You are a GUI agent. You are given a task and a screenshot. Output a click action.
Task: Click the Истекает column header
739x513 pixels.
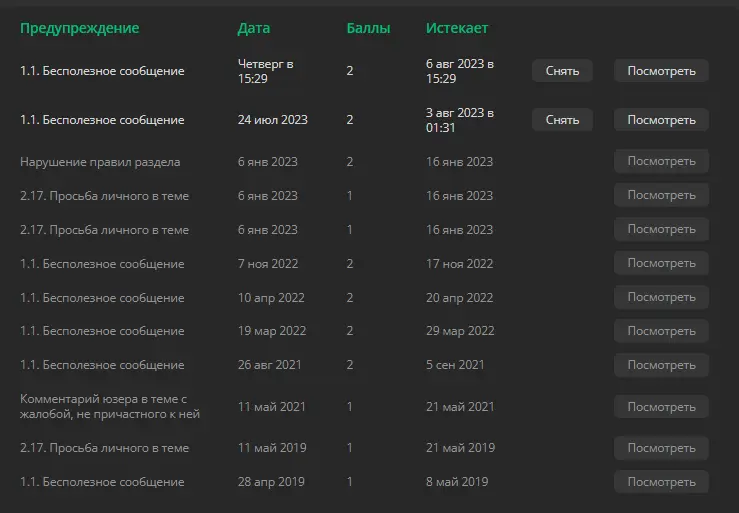(457, 28)
